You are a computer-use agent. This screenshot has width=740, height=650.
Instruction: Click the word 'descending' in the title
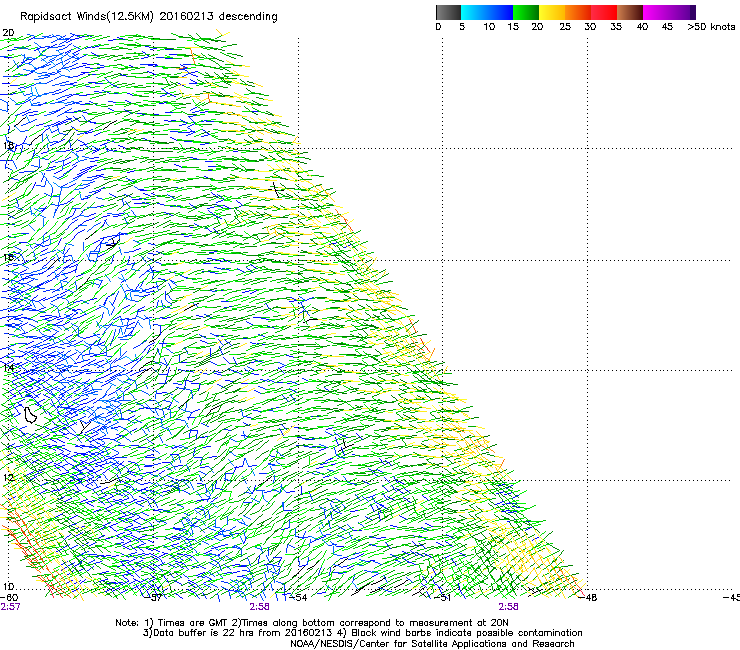click(248, 17)
